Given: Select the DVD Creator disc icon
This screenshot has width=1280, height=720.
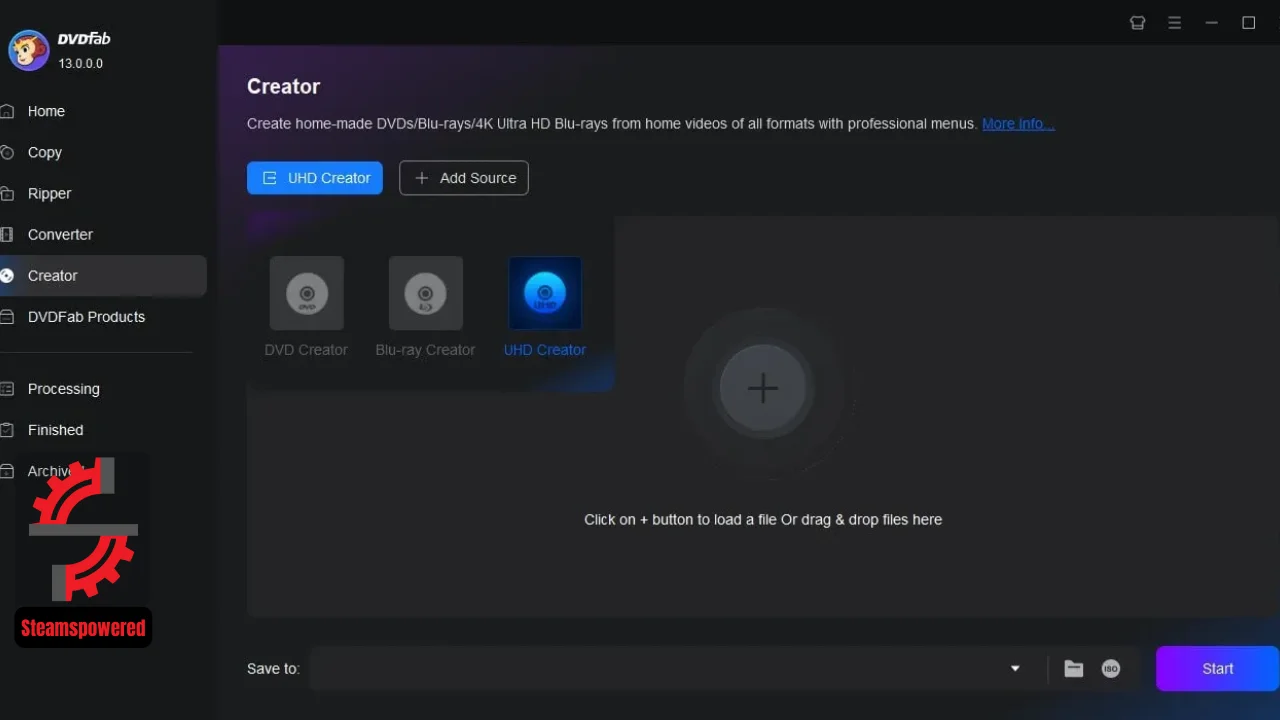Looking at the screenshot, I should pos(307,293).
